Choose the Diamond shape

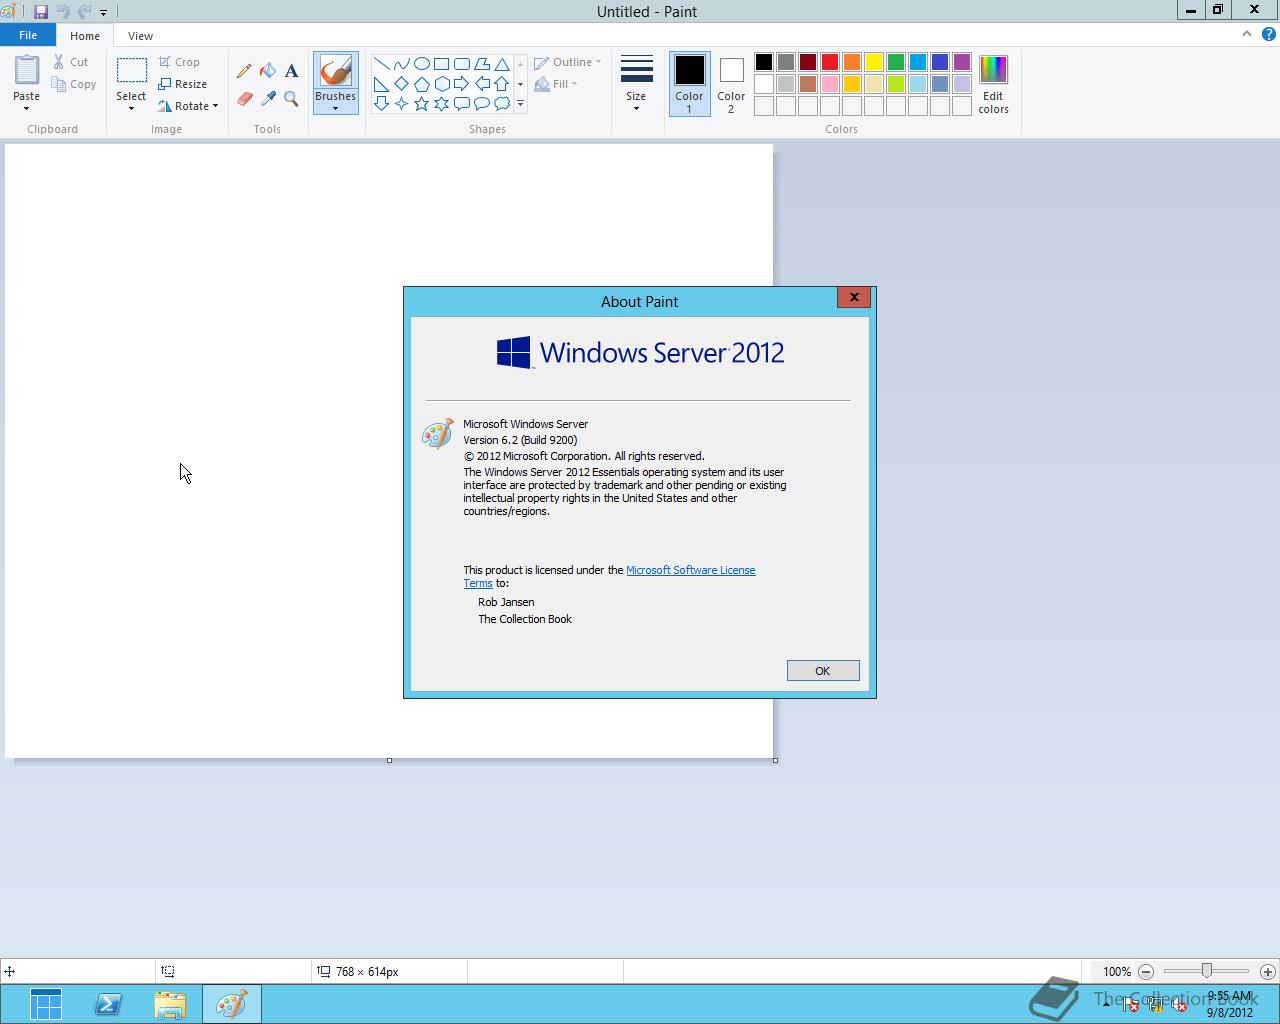401,84
